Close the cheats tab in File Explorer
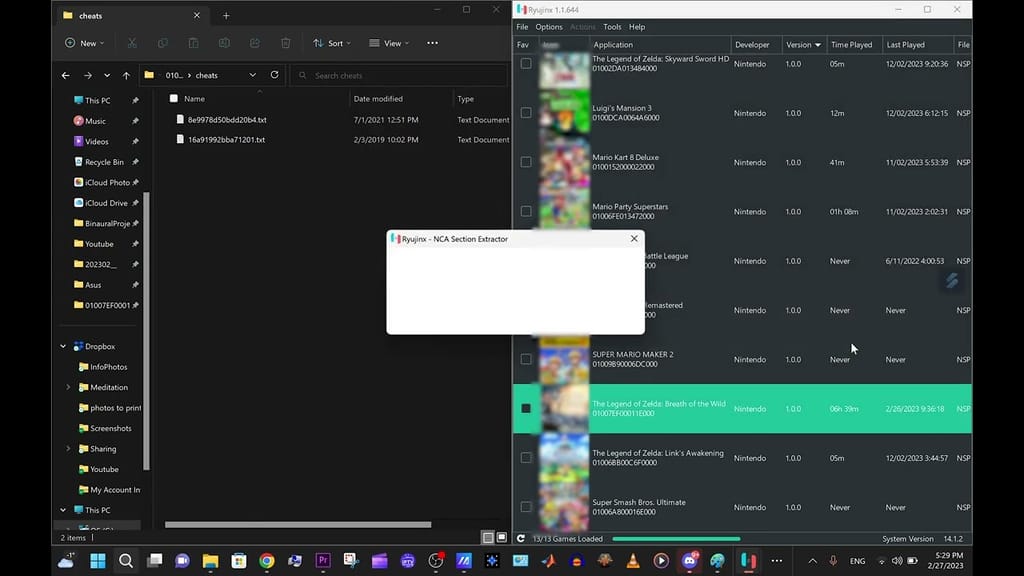 click(x=197, y=15)
